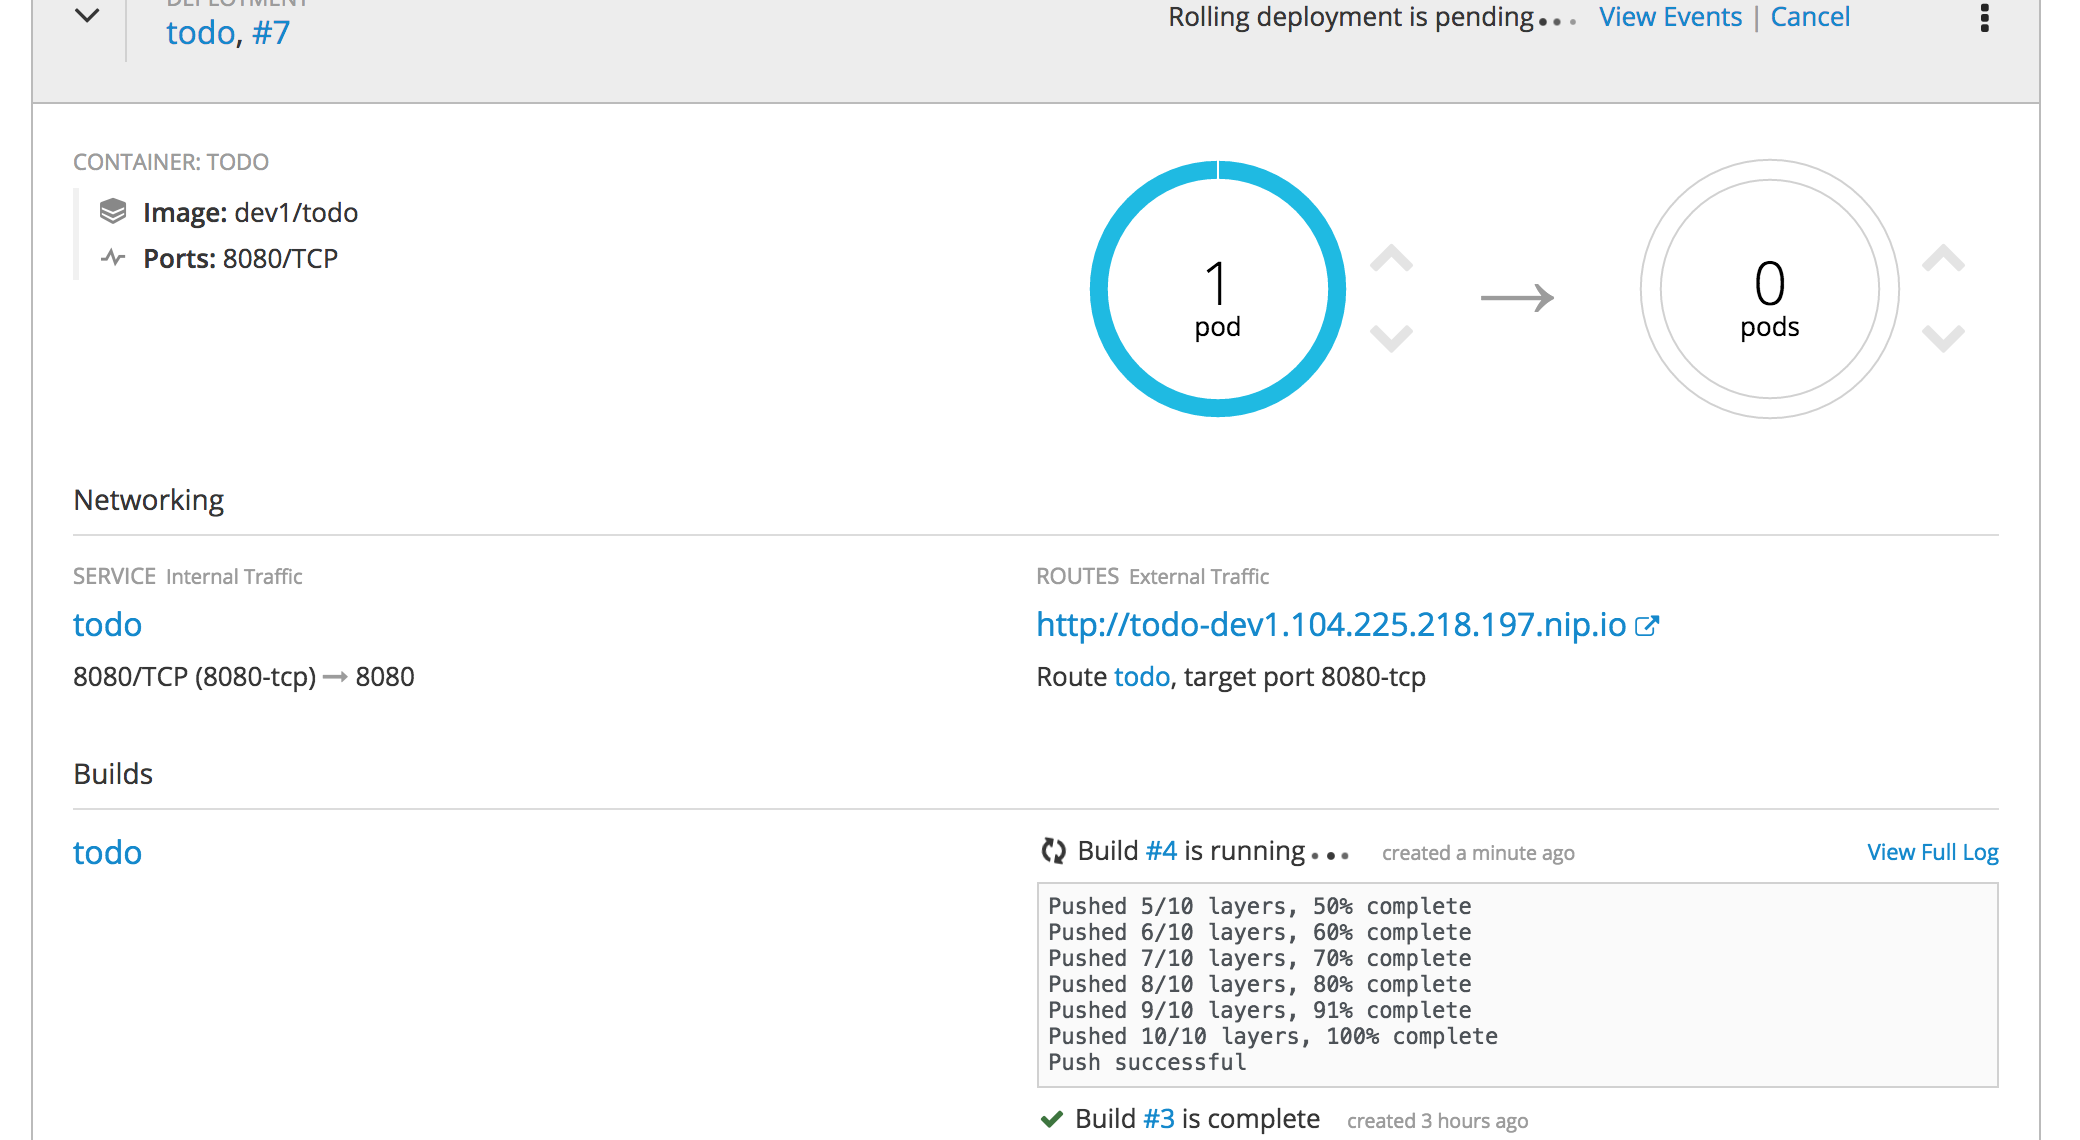Click the 'Builds' section heading
This screenshot has width=2080, height=1140.
click(x=113, y=774)
